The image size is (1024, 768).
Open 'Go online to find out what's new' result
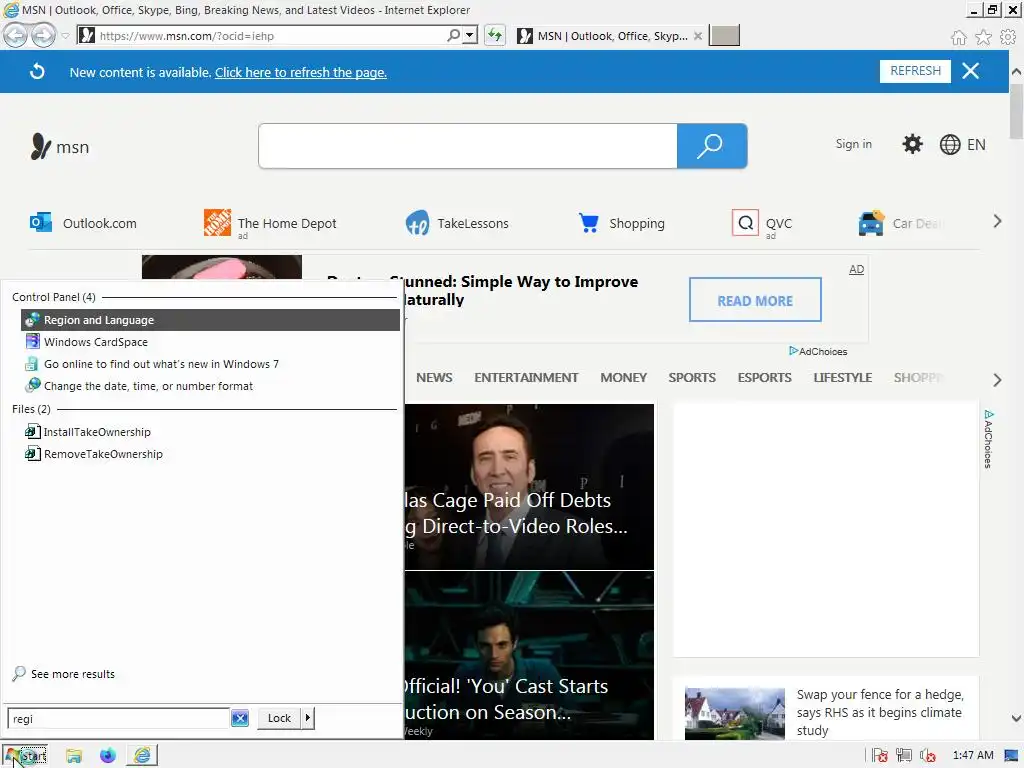pos(210,364)
